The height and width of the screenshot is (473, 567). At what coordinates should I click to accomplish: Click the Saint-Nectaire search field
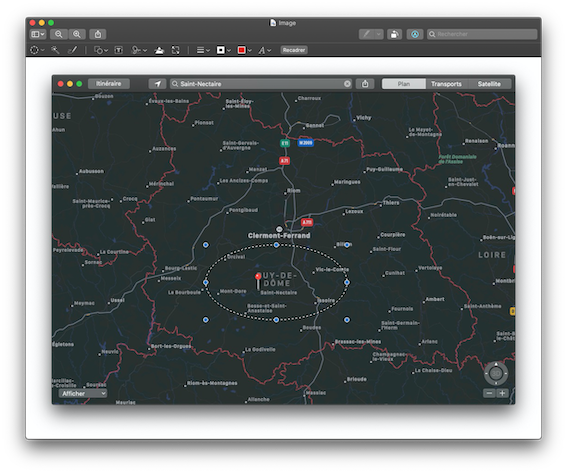[x=261, y=84]
